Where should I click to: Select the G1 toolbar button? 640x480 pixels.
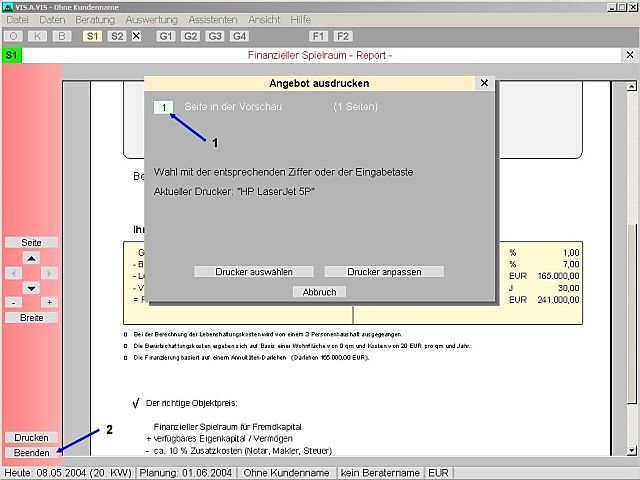click(x=166, y=35)
